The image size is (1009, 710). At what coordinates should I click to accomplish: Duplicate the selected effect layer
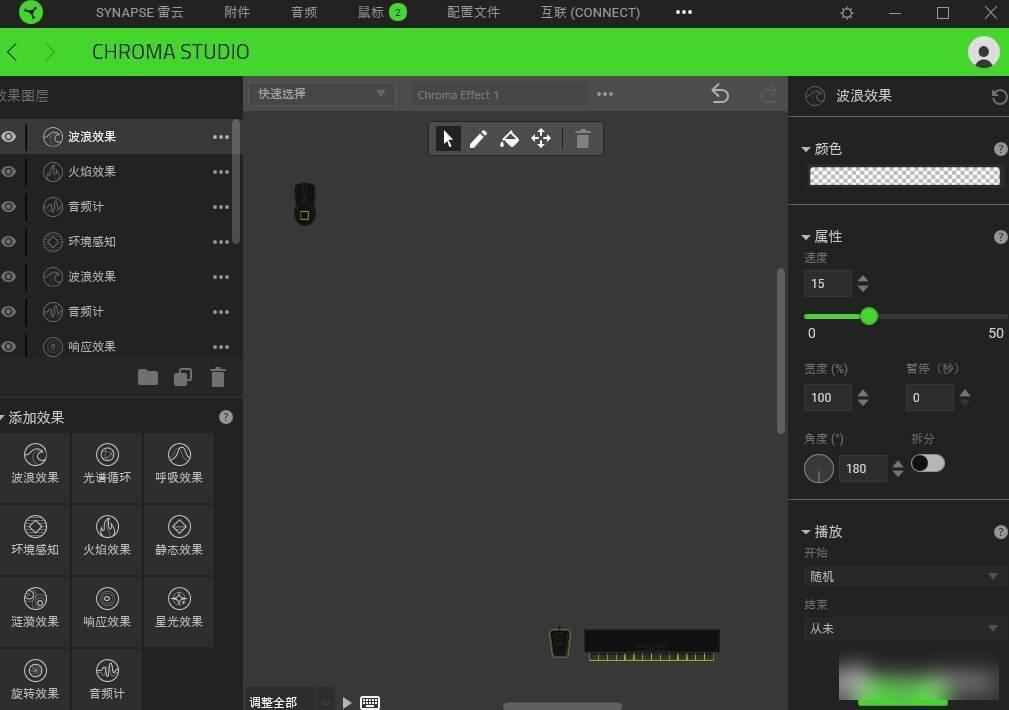pos(183,377)
